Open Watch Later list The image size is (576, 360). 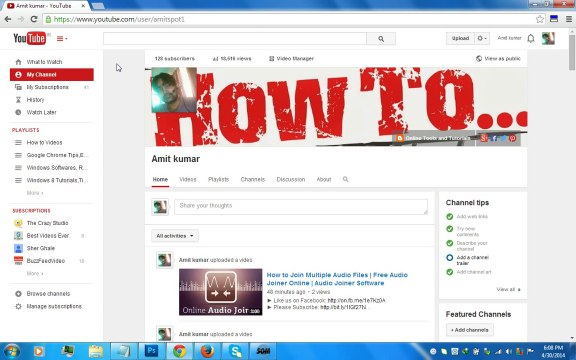click(41, 112)
